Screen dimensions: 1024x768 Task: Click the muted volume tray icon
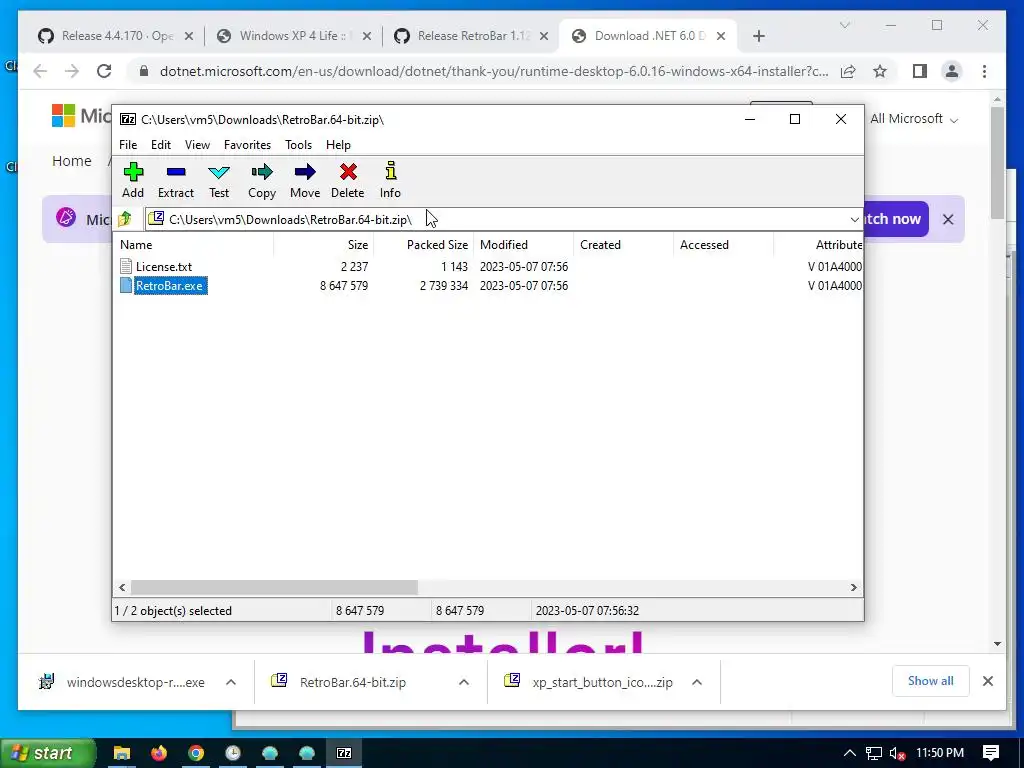(x=898, y=753)
